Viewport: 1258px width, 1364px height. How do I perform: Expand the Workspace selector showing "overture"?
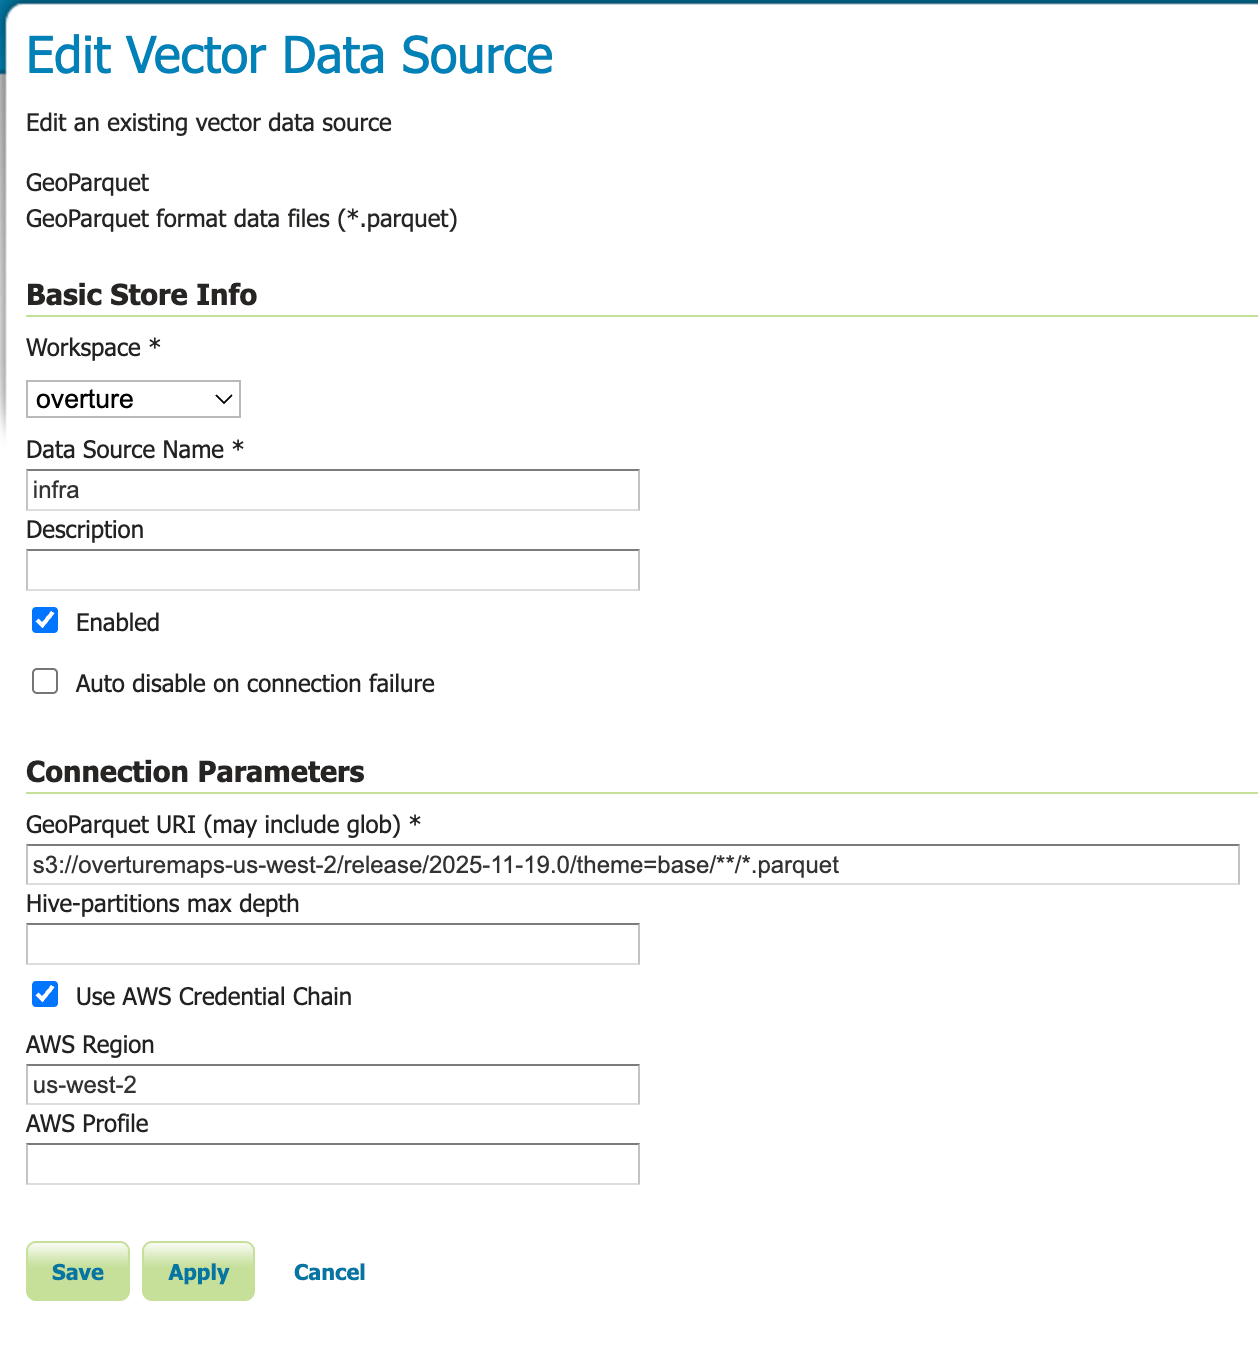click(x=133, y=399)
